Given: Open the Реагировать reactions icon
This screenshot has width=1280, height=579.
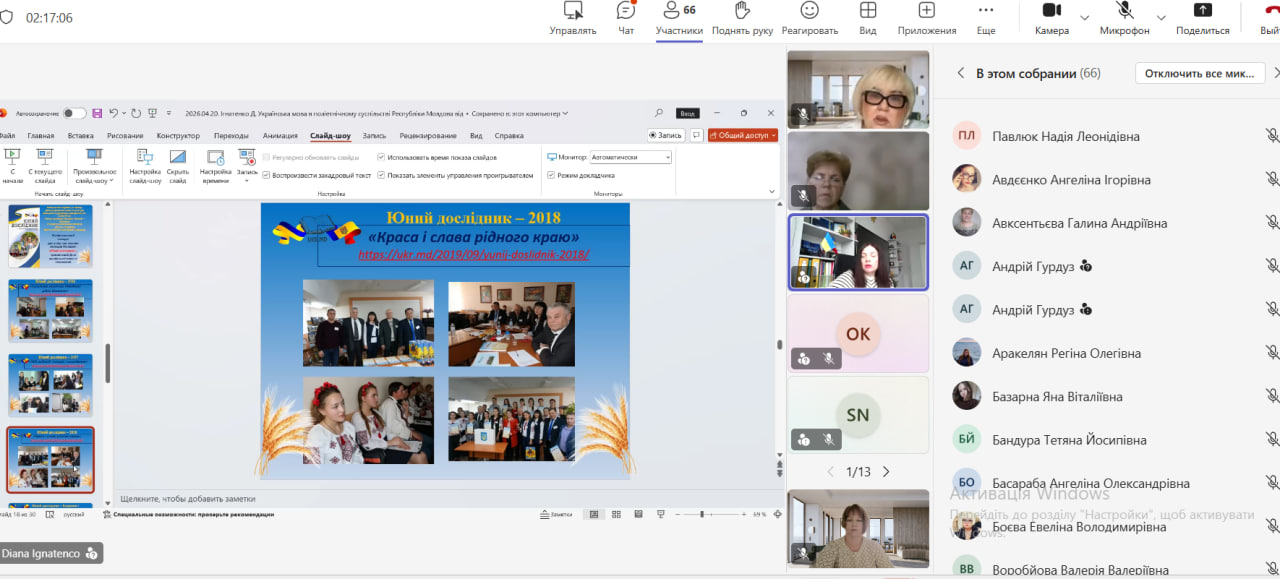Looking at the screenshot, I should click(x=809, y=11).
